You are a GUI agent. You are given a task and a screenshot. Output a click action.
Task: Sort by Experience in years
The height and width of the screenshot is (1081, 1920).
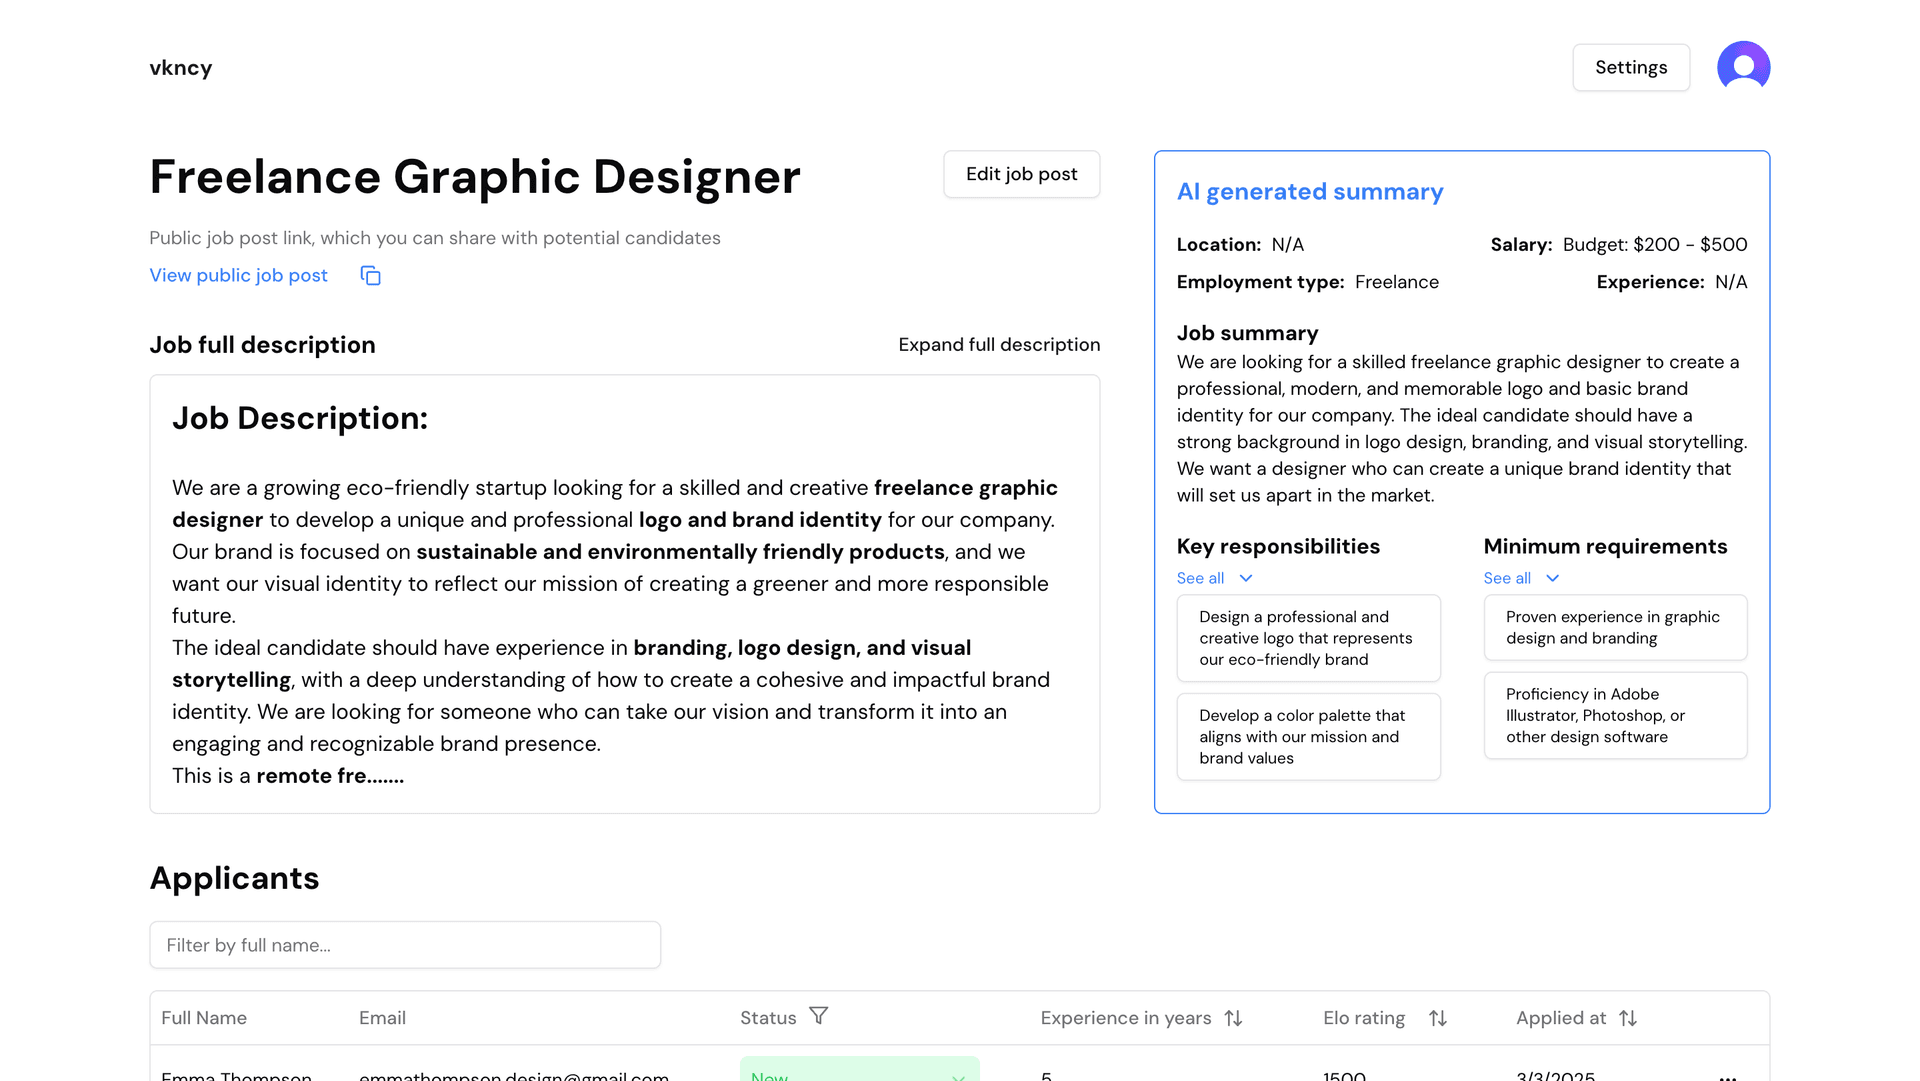[1233, 1018]
